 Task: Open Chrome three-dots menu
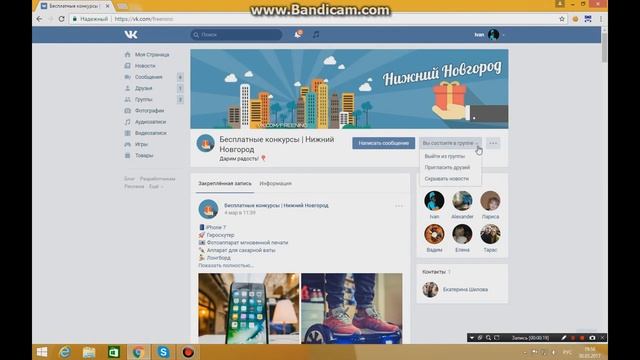coord(601,19)
